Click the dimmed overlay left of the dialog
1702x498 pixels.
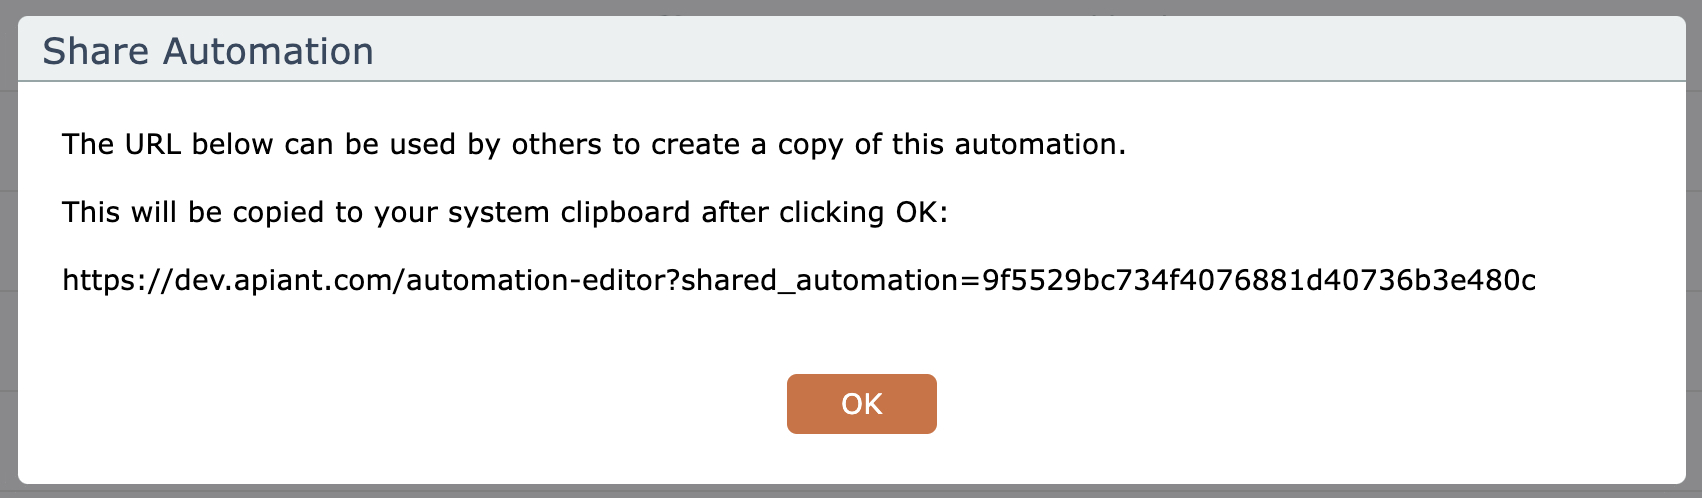[8, 250]
